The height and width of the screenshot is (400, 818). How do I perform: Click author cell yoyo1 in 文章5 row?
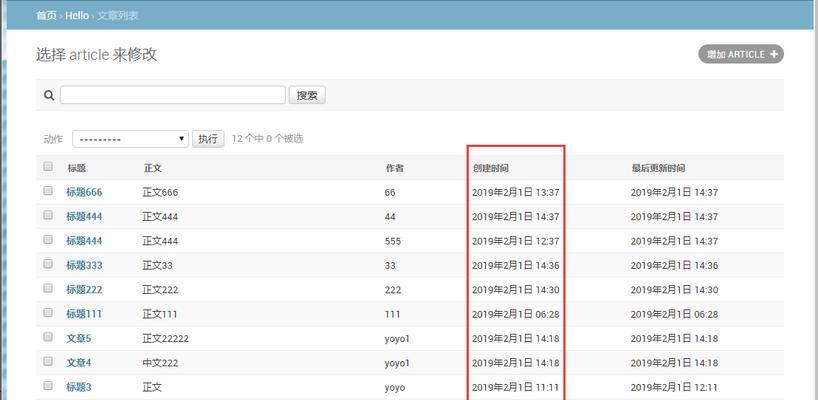tap(397, 338)
